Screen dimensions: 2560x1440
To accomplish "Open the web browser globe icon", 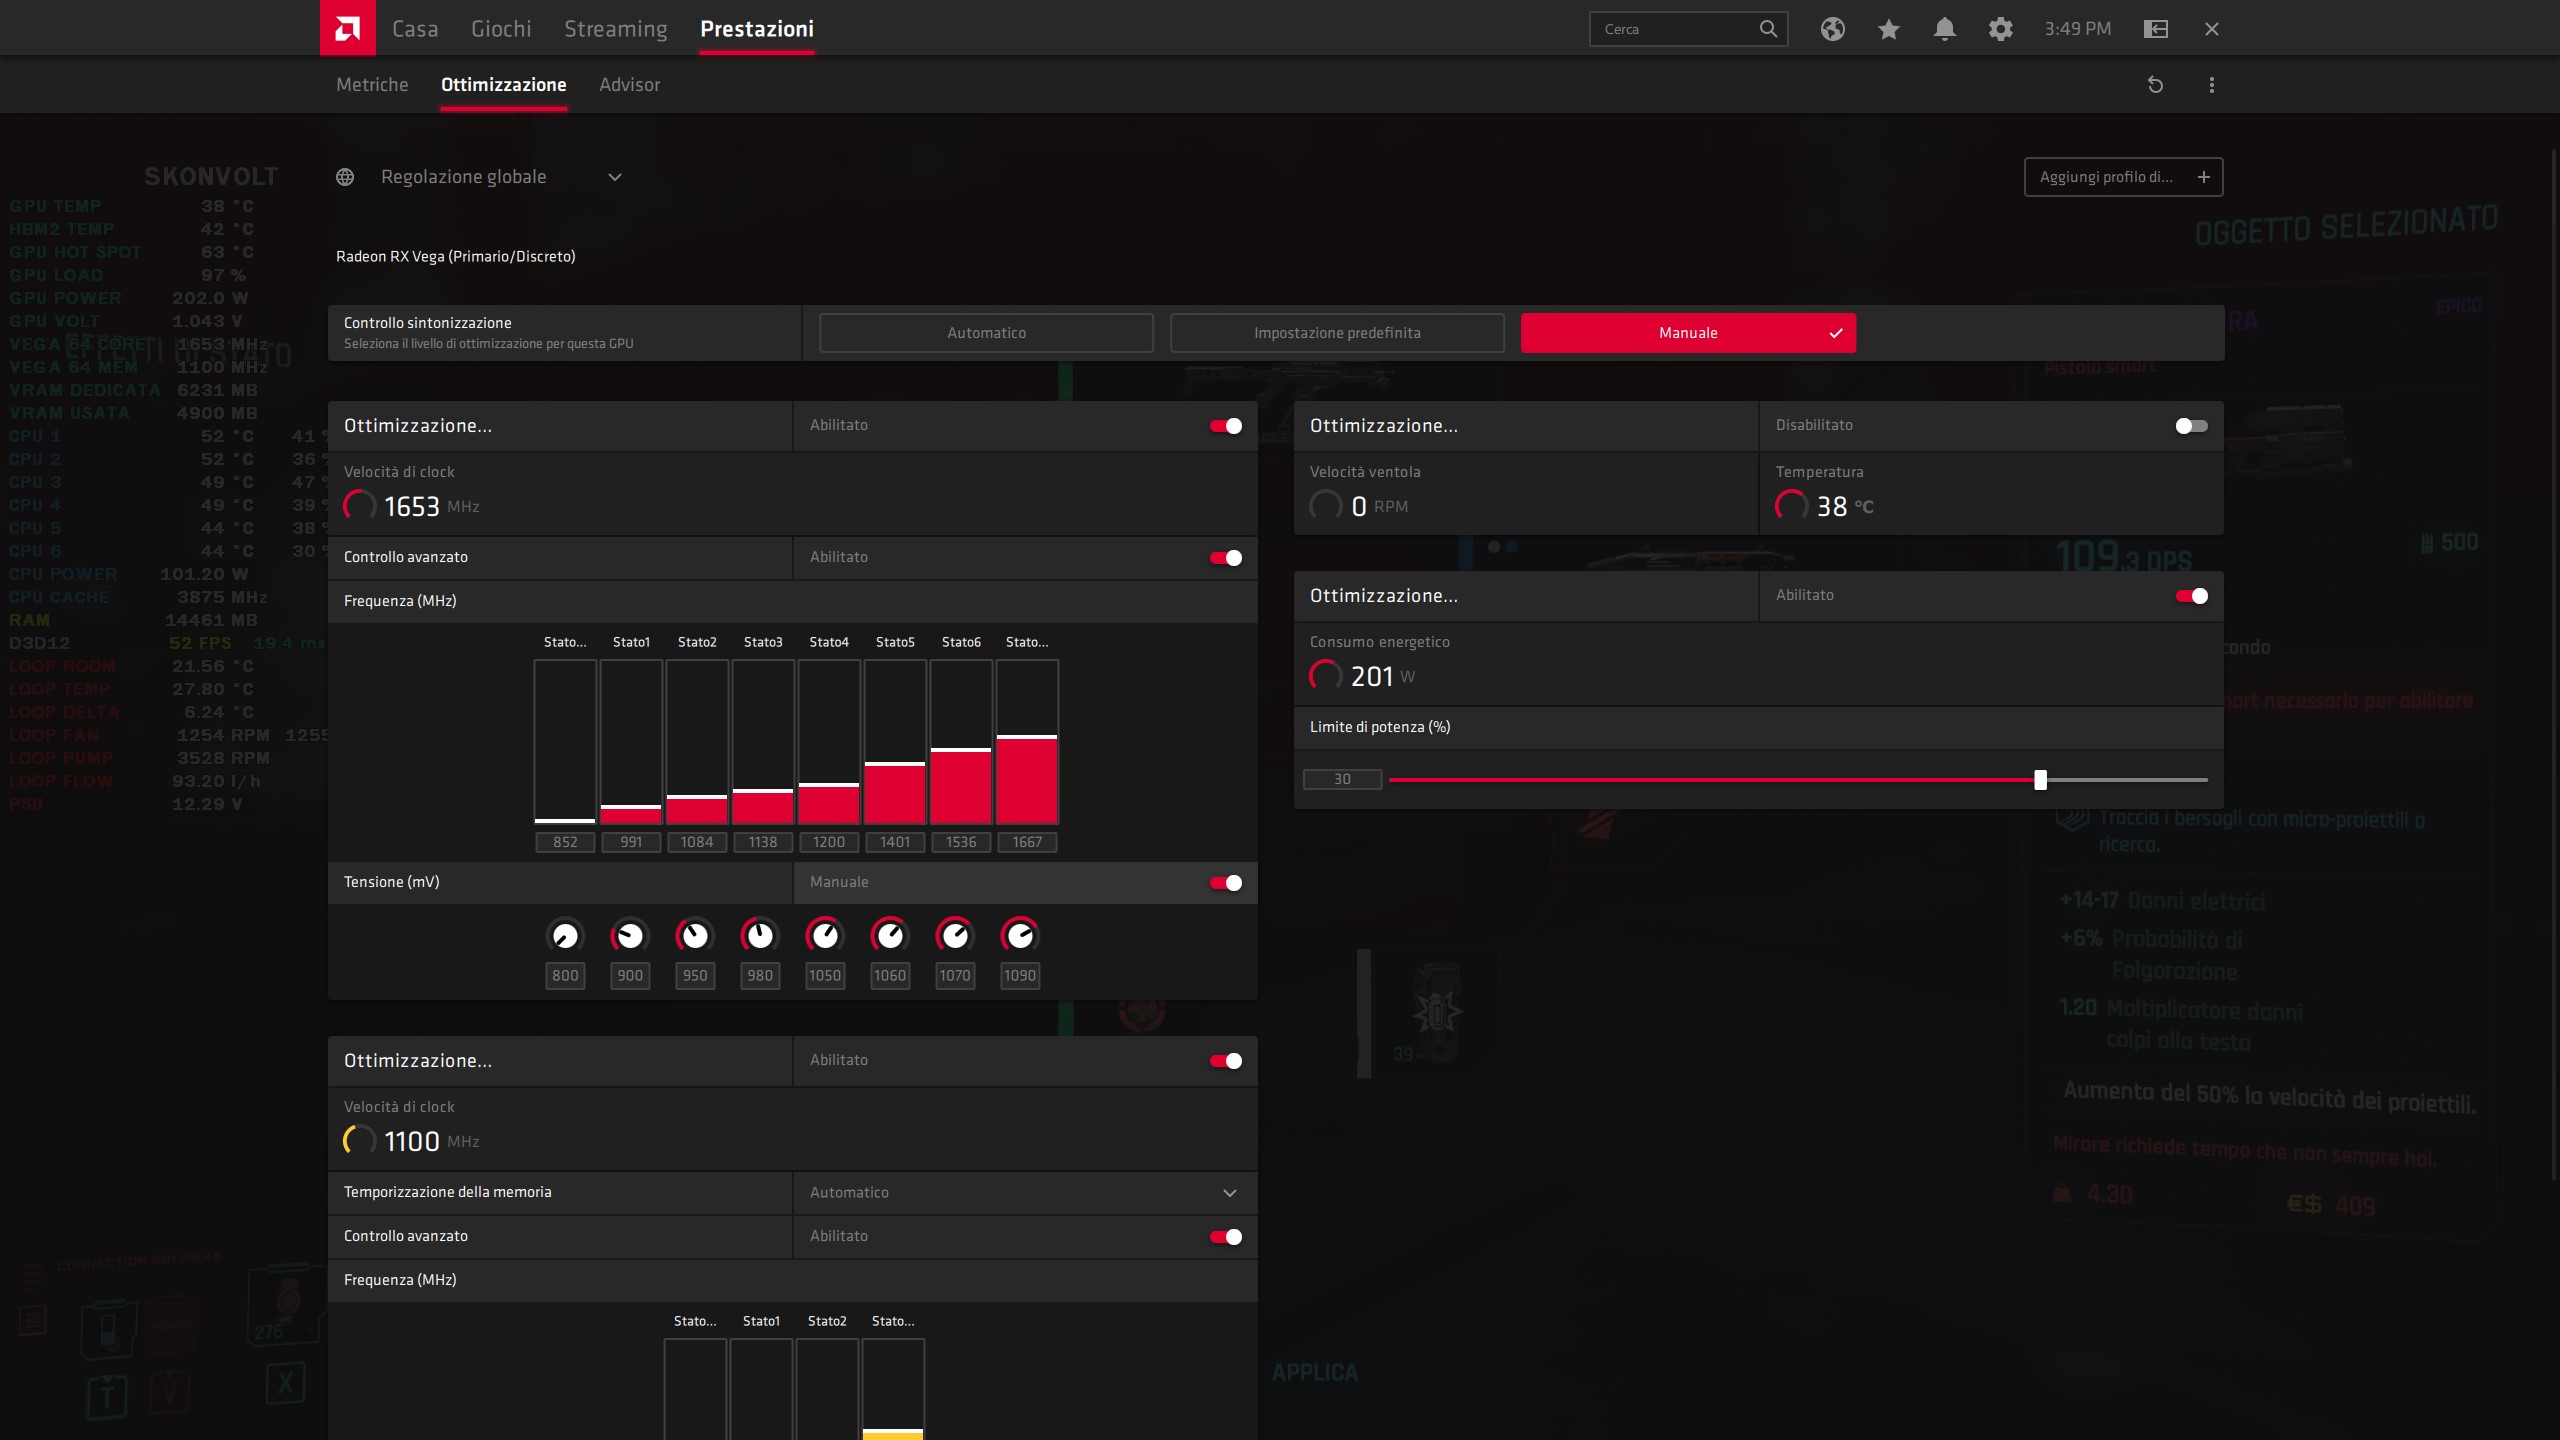I will (x=1832, y=29).
